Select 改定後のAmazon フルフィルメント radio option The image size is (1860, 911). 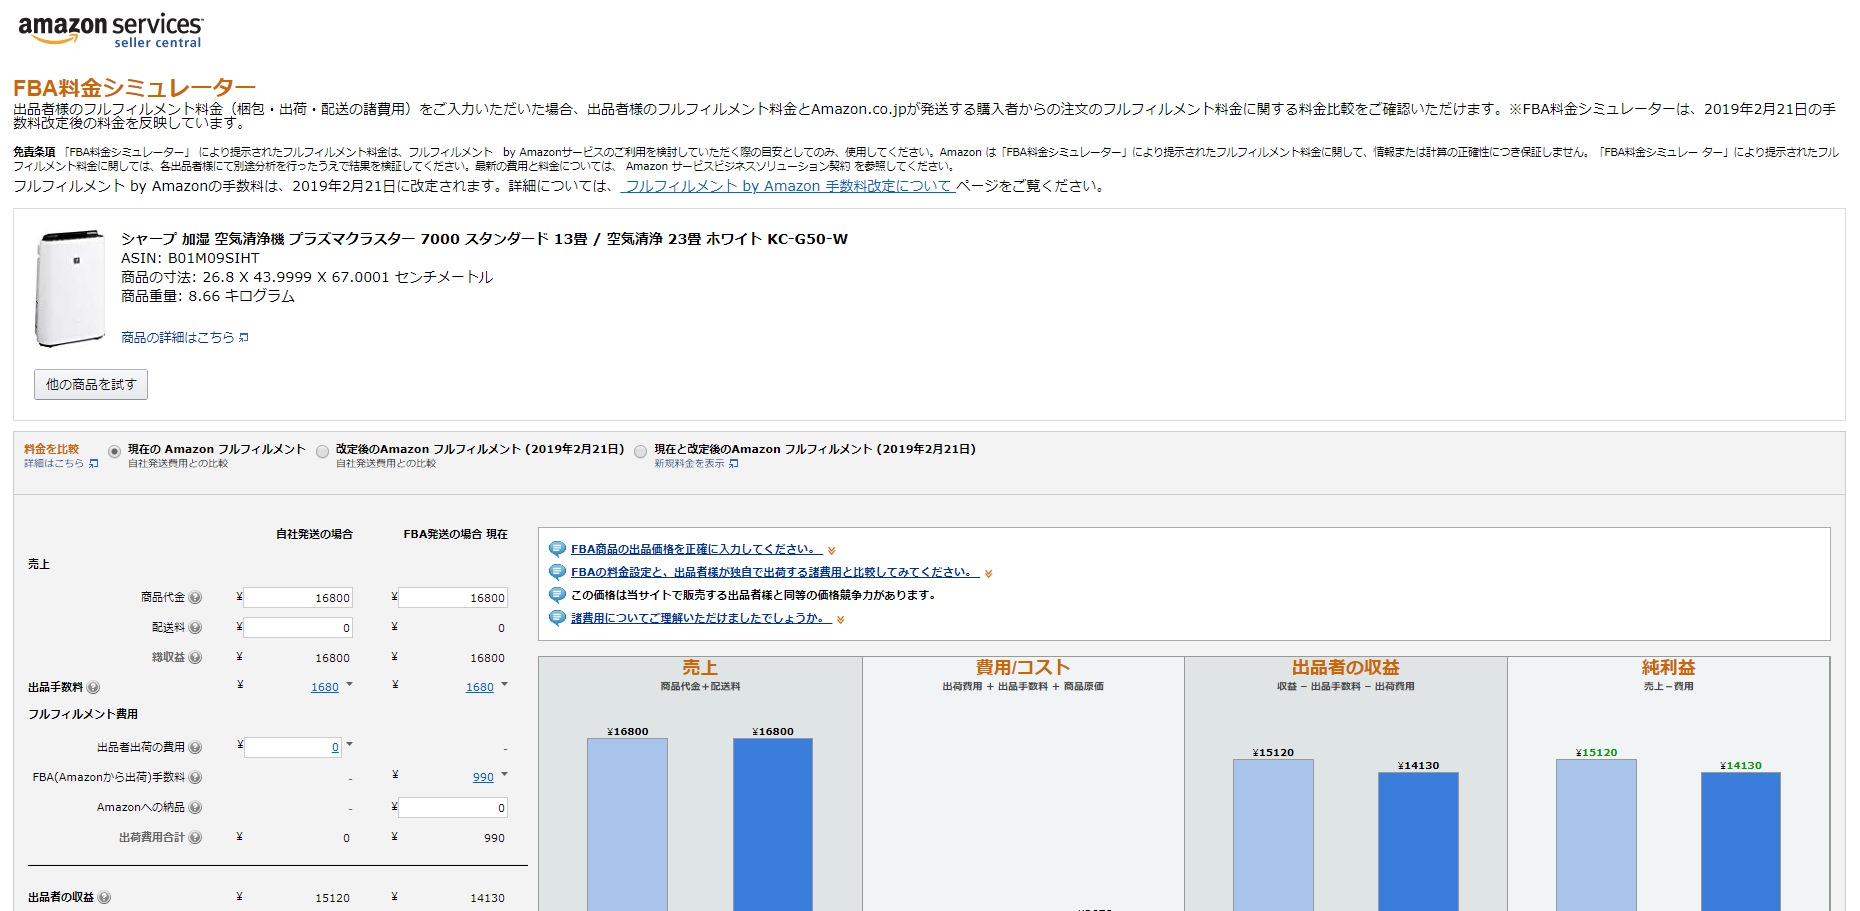pyautogui.click(x=322, y=452)
